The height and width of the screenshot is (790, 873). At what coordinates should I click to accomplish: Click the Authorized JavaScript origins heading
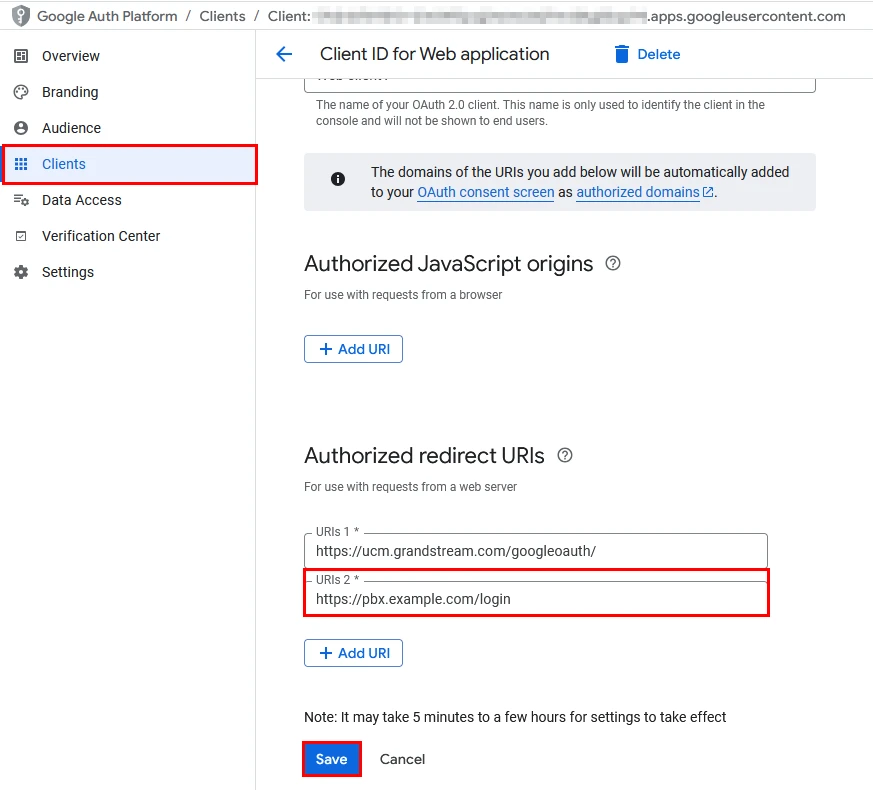pos(448,263)
